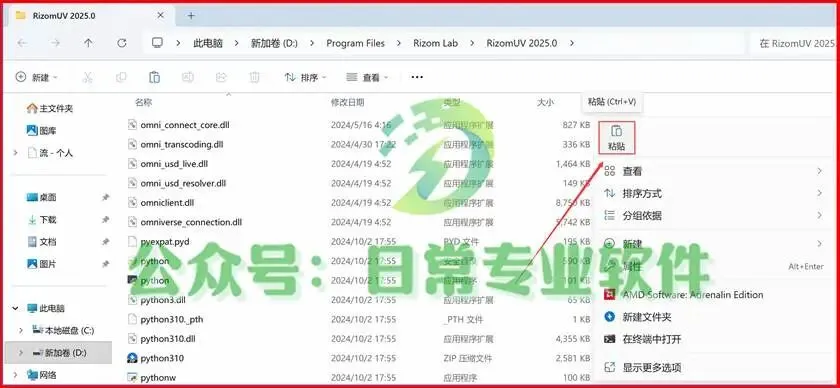Screen dimensions: 840x388
Task: Click the Rename toolbar icon
Action: tap(188, 78)
